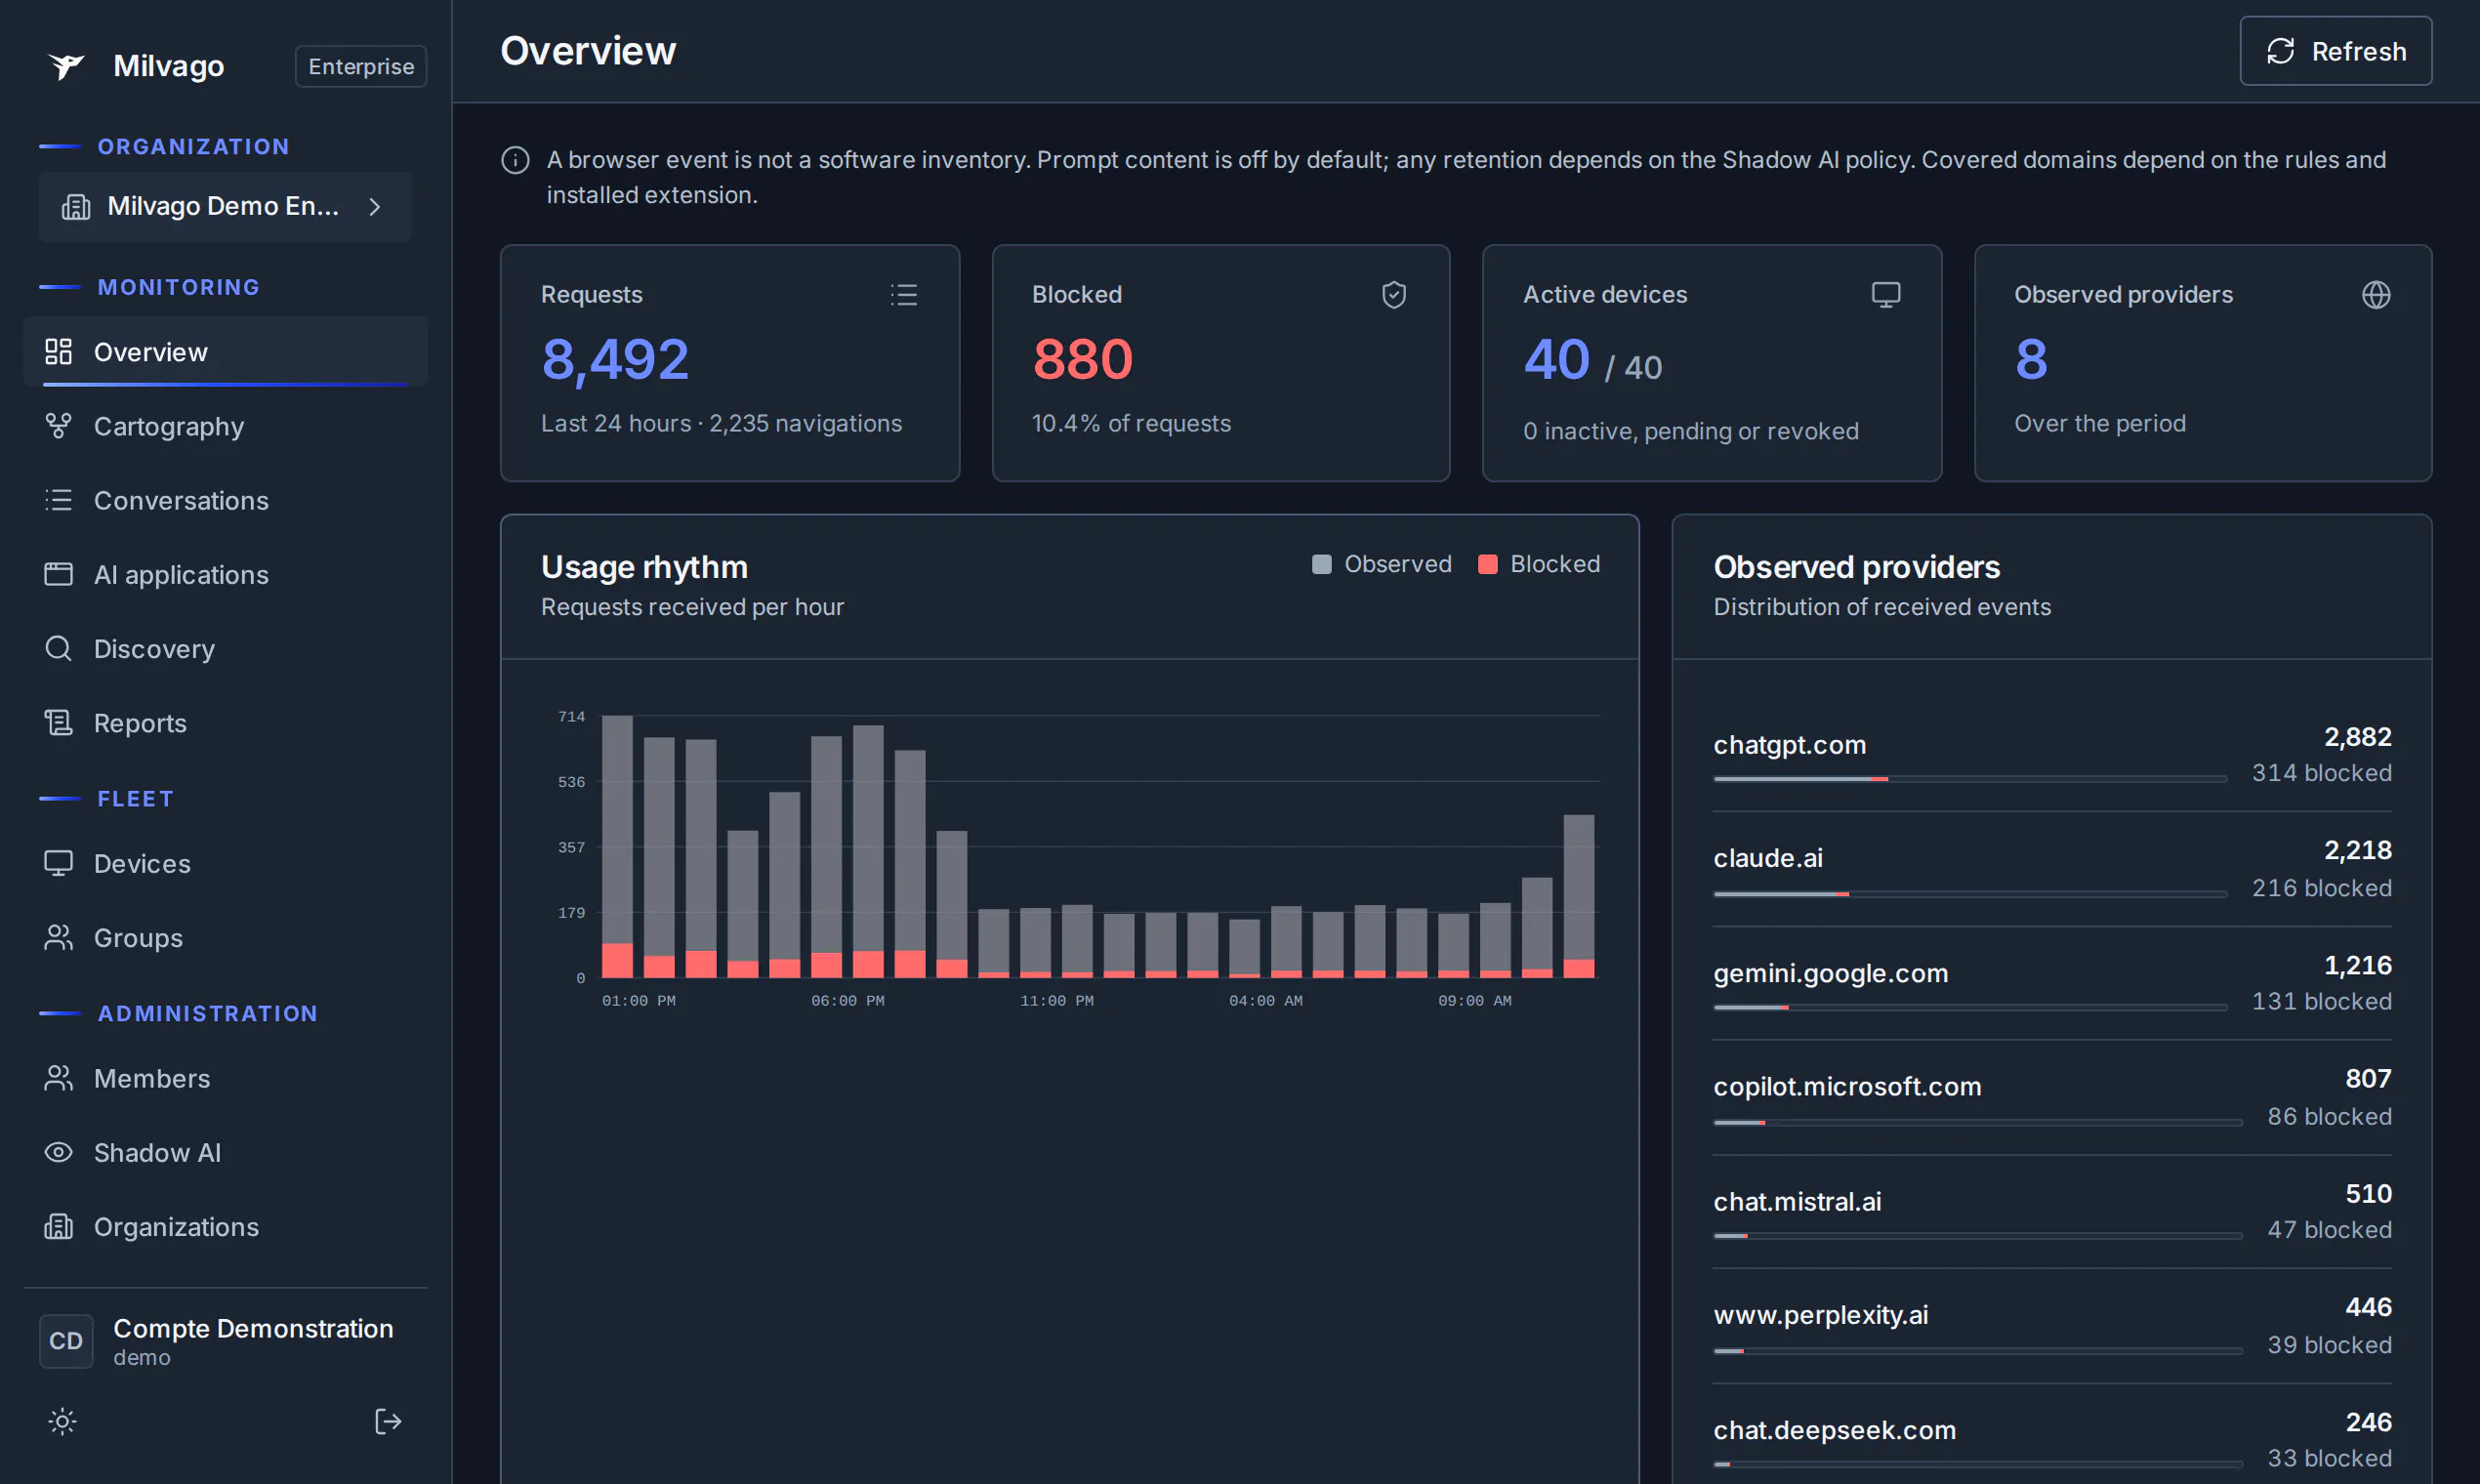Viewport: 2480px width, 1484px height.
Task: Open the Reports section
Action: 225,723
